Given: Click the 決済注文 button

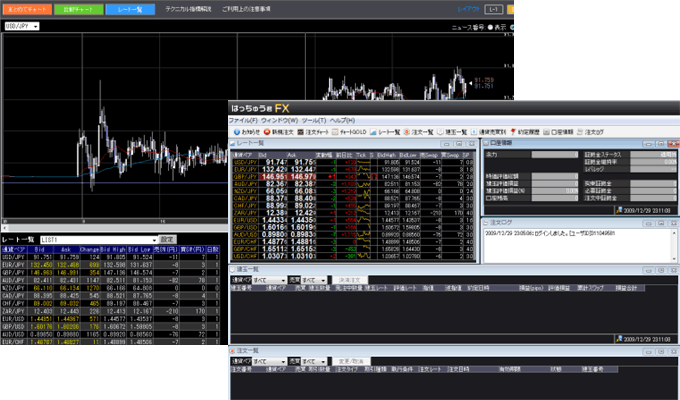Looking at the screenshot, I should coord(350,280).
